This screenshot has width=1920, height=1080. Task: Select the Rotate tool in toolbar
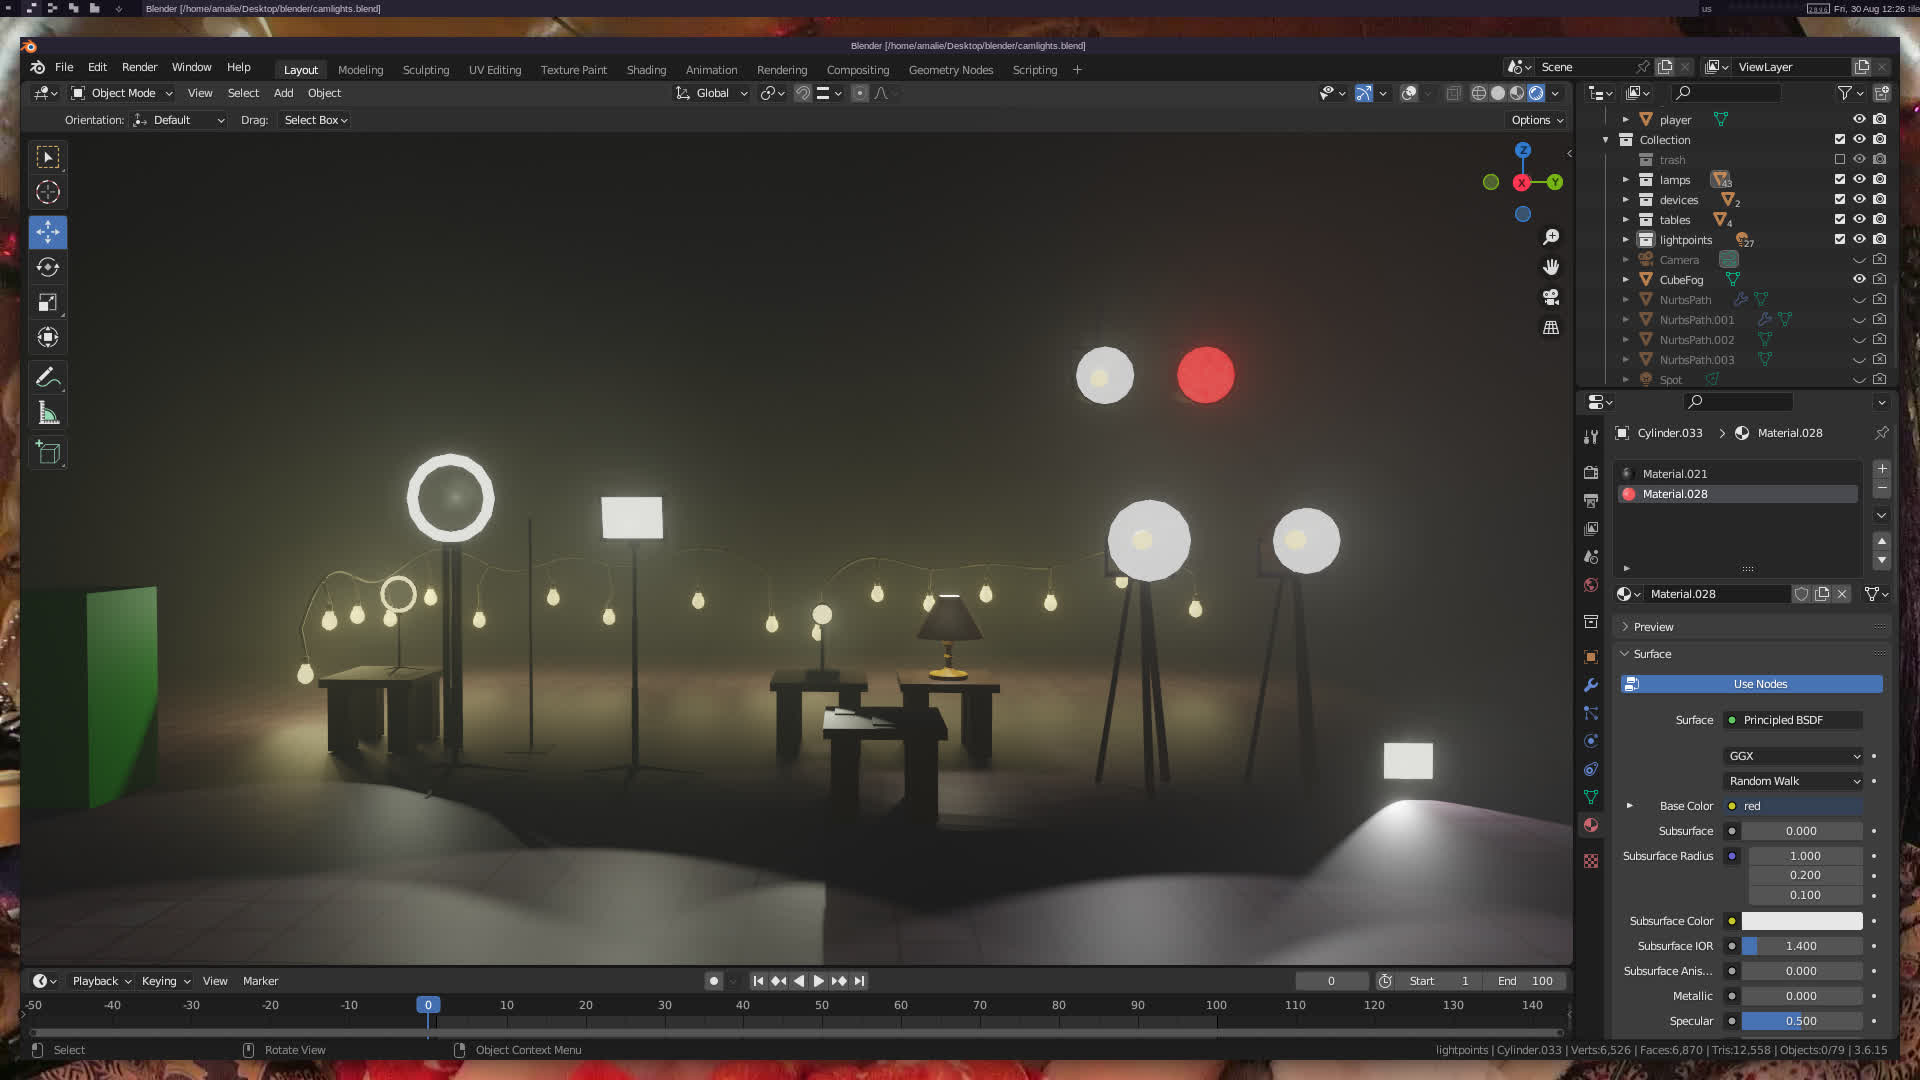pyautogui.click(x=48, y=267)
